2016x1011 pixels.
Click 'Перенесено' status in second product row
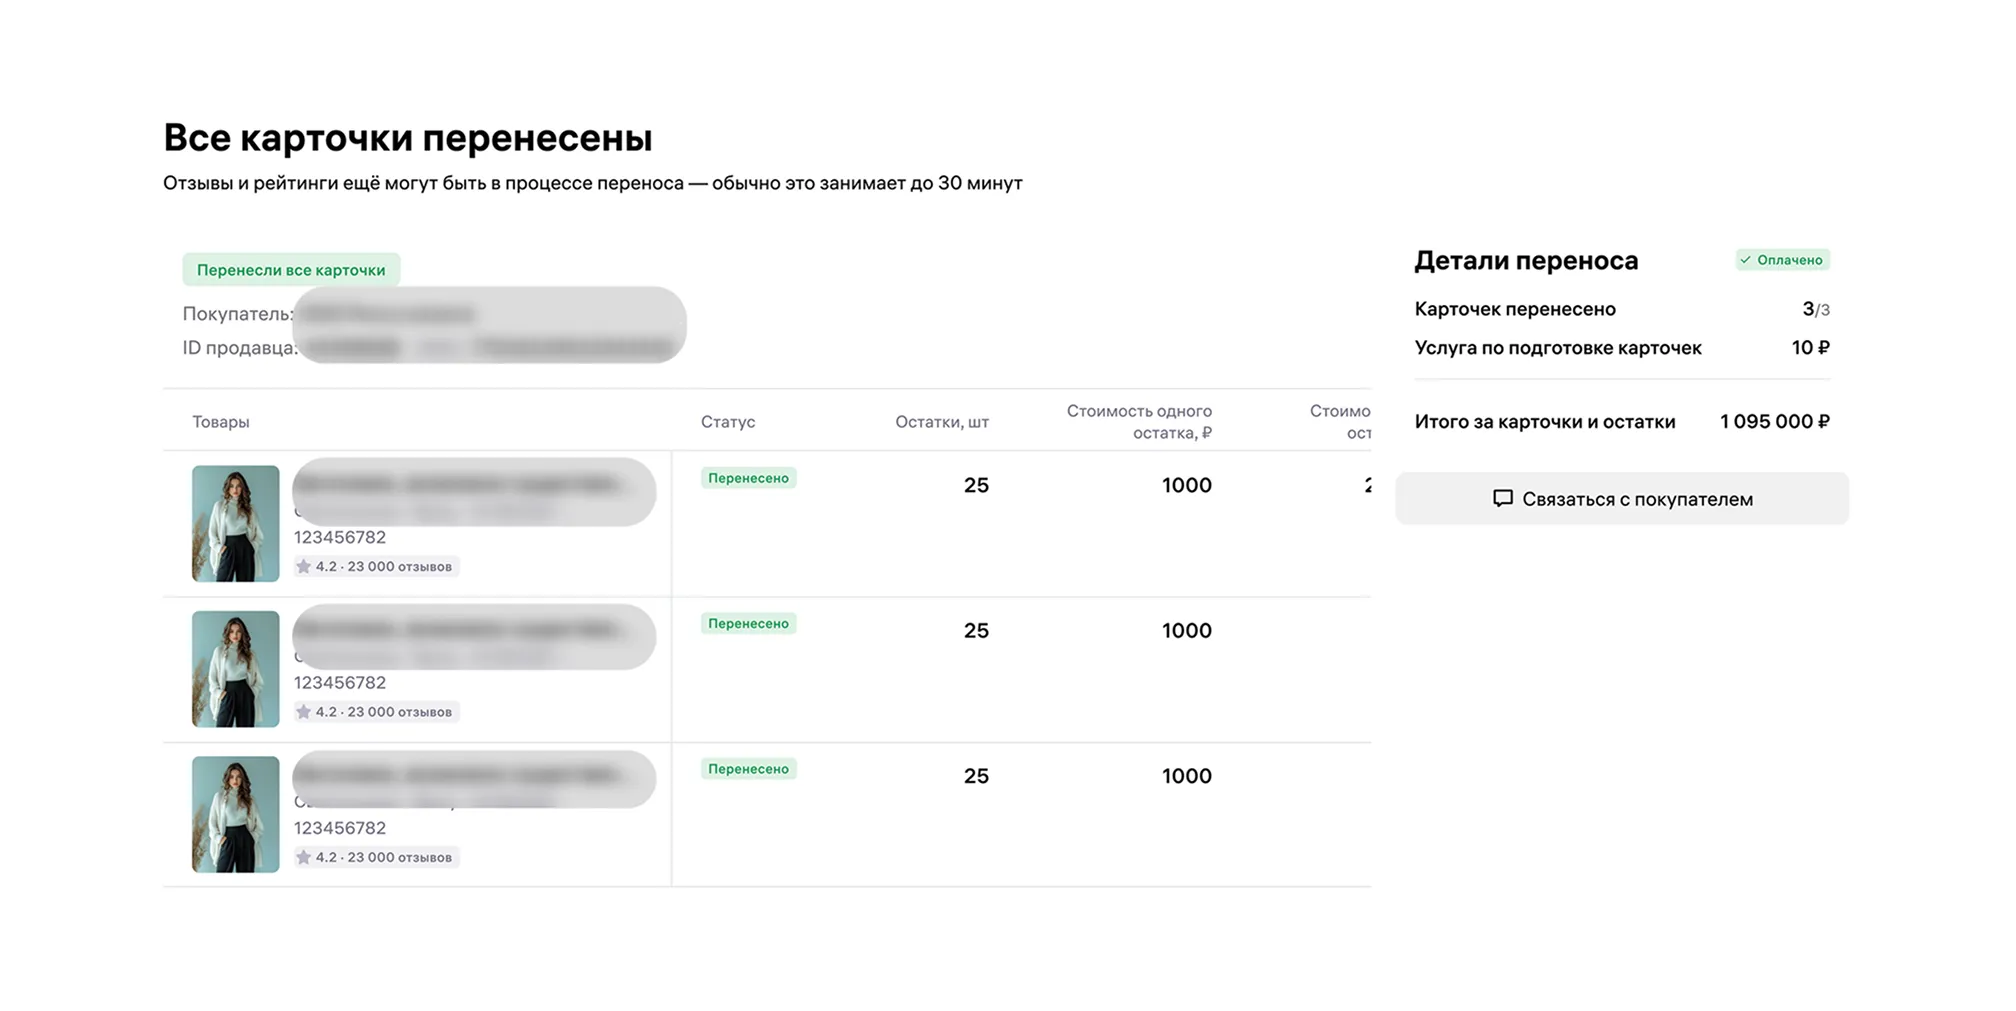[748, 623]
